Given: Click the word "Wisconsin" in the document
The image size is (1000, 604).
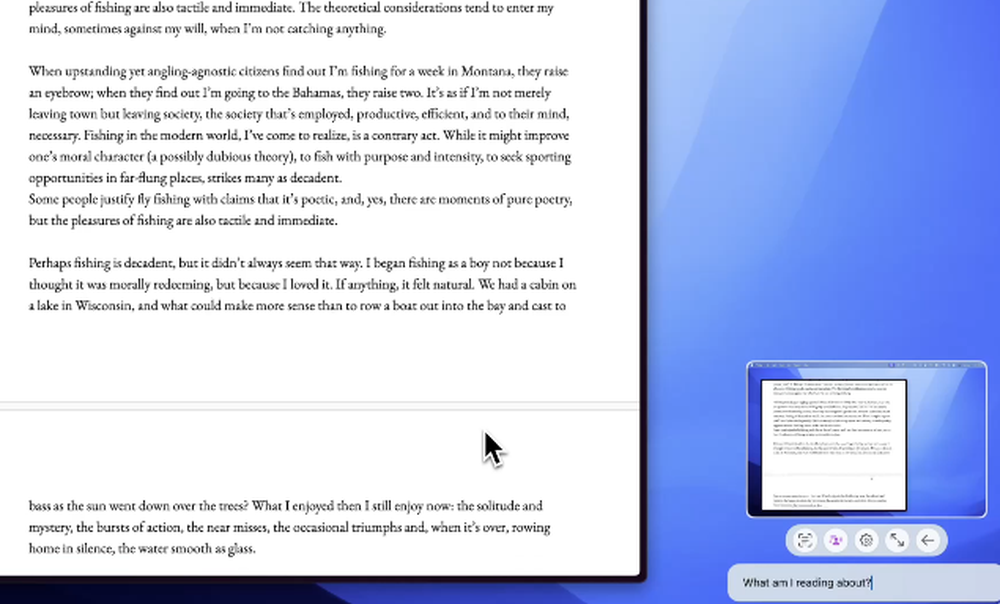Looking at the screenshot, I should click(x=103, y=305).
